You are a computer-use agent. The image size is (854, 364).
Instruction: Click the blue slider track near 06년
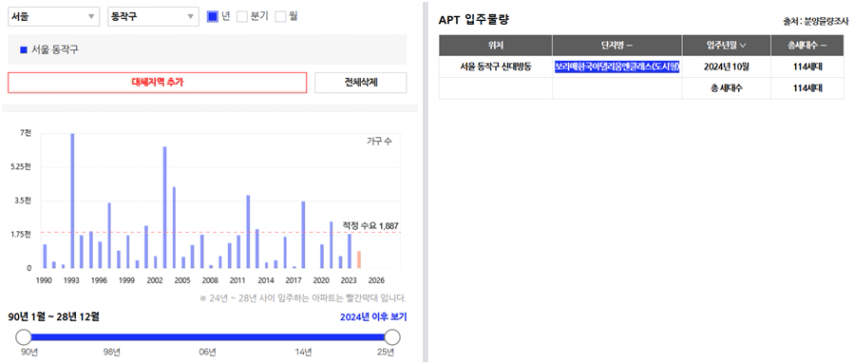click(208, 337)
